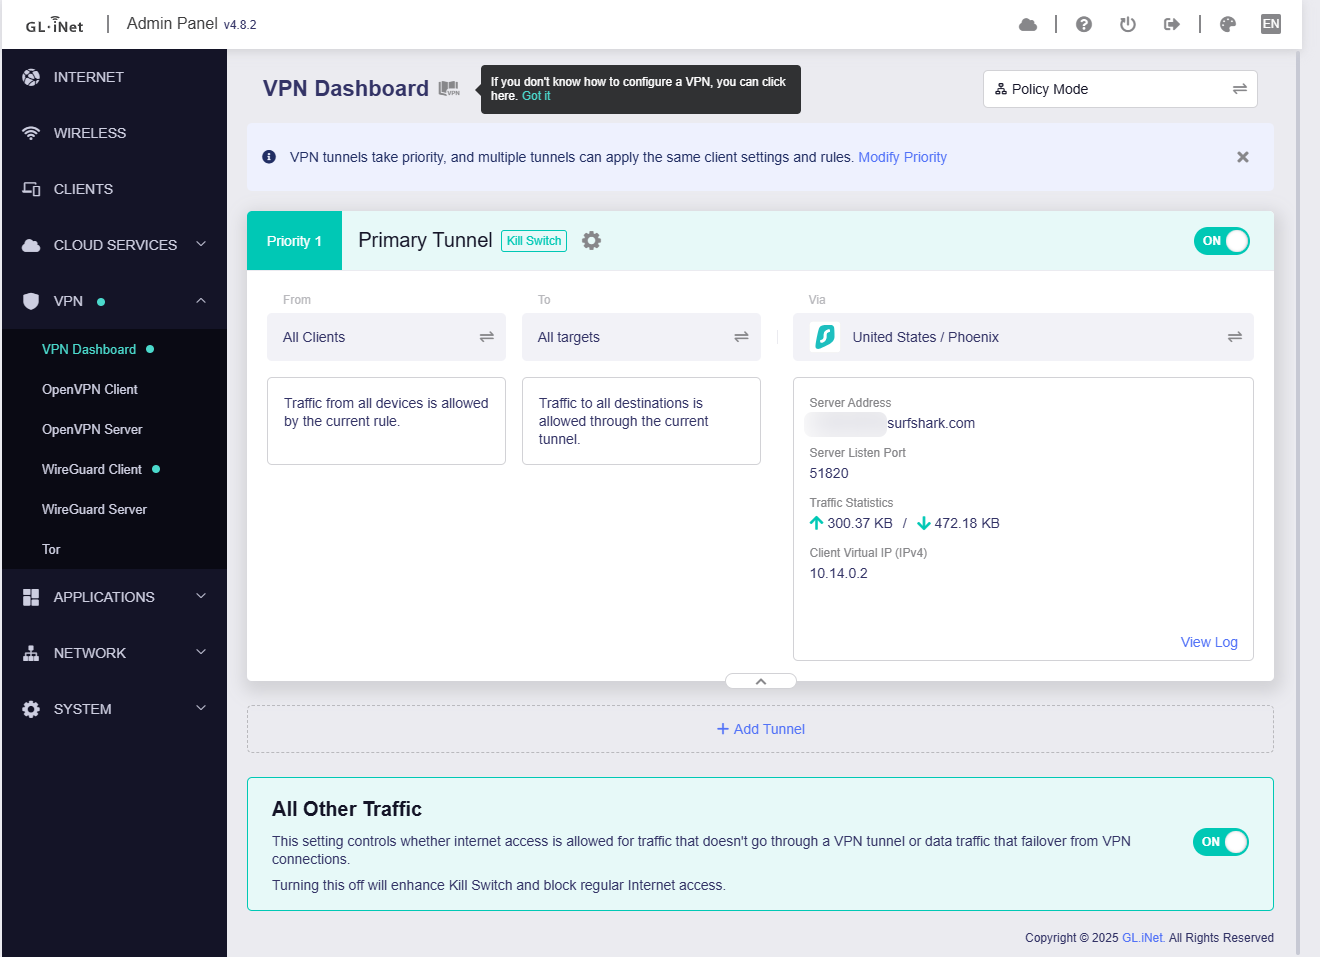Open the WireGuard Client page
The width and height of the screenshot is (1320, 957).
[92, 469]
